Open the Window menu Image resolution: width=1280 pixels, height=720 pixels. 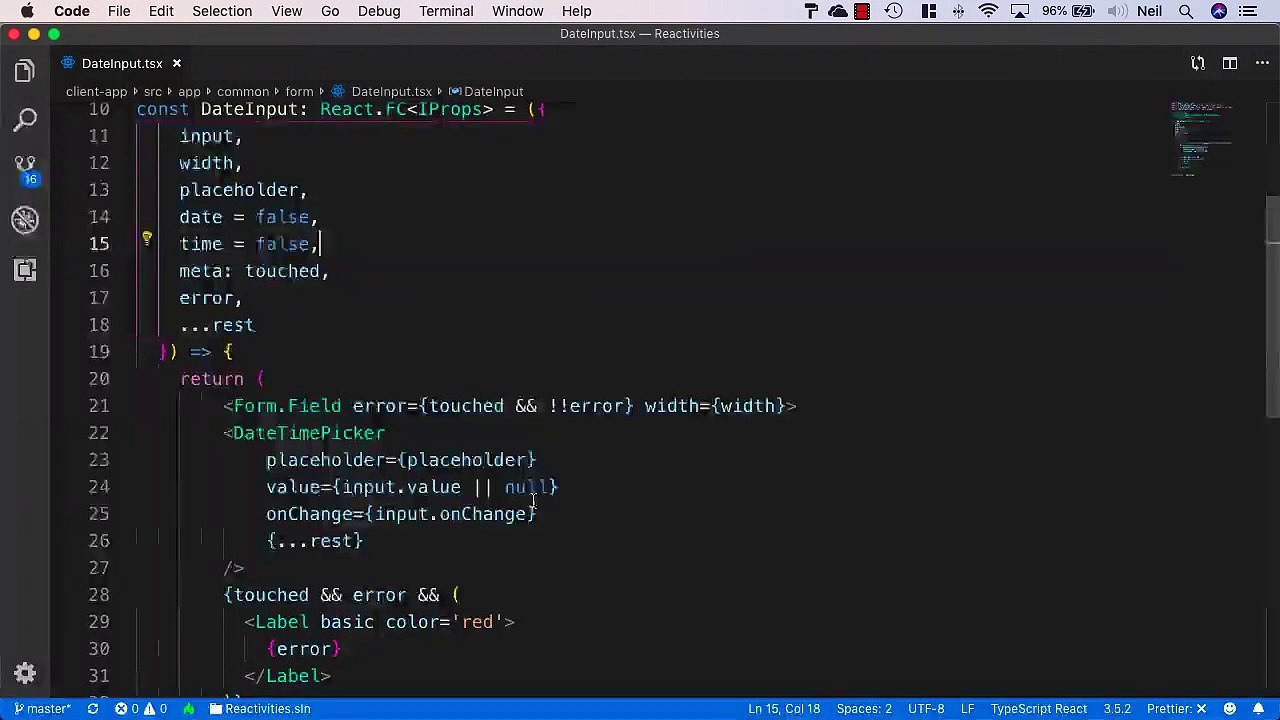point(518,11)
